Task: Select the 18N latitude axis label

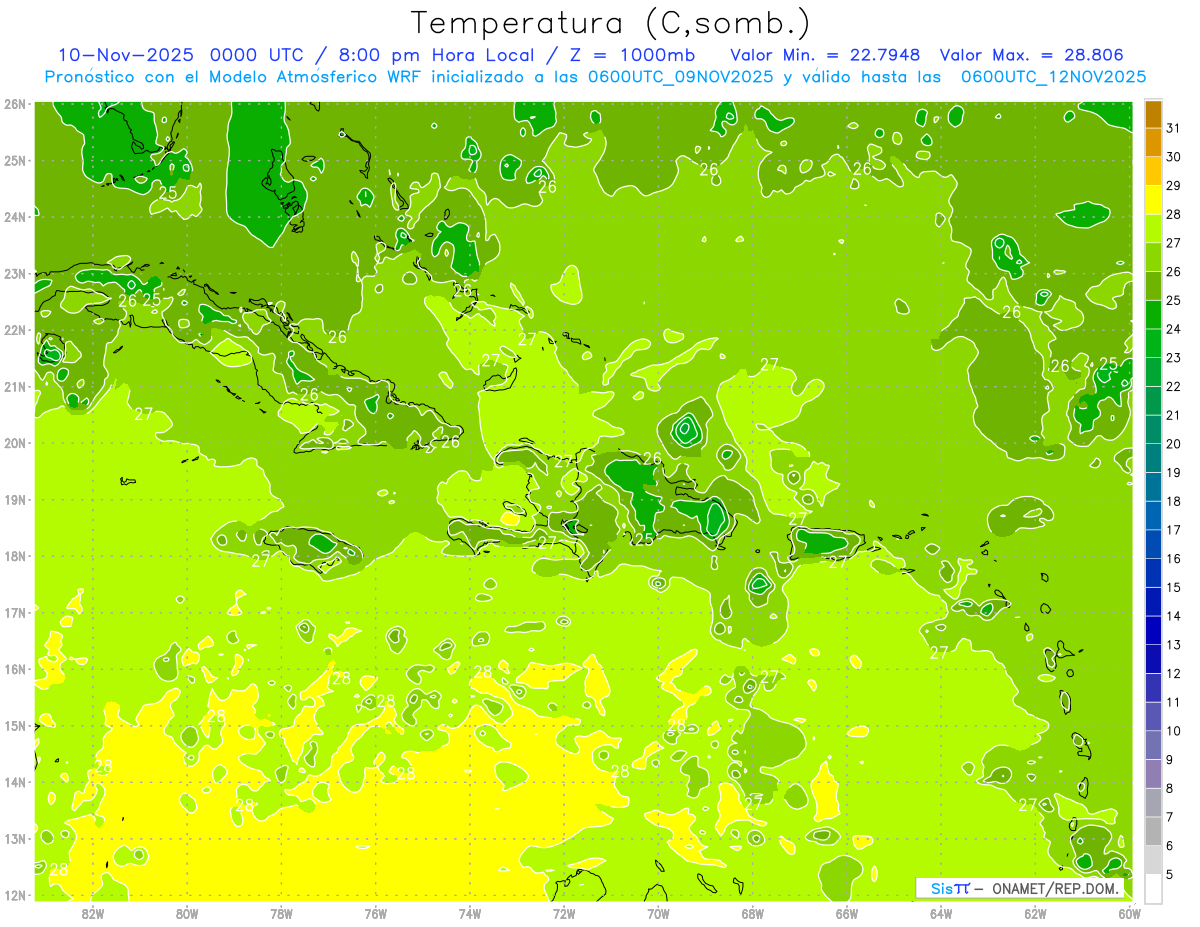Action: coord(15,556)
